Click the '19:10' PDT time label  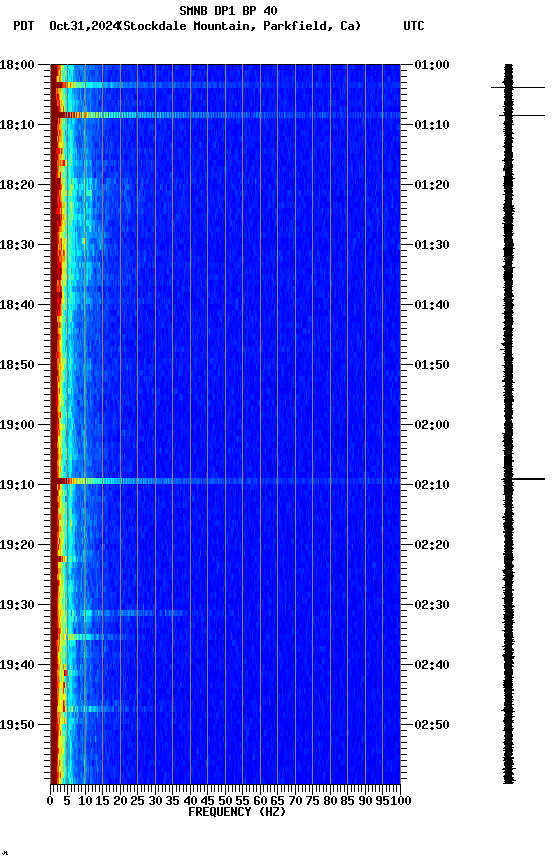click(17, 485)
